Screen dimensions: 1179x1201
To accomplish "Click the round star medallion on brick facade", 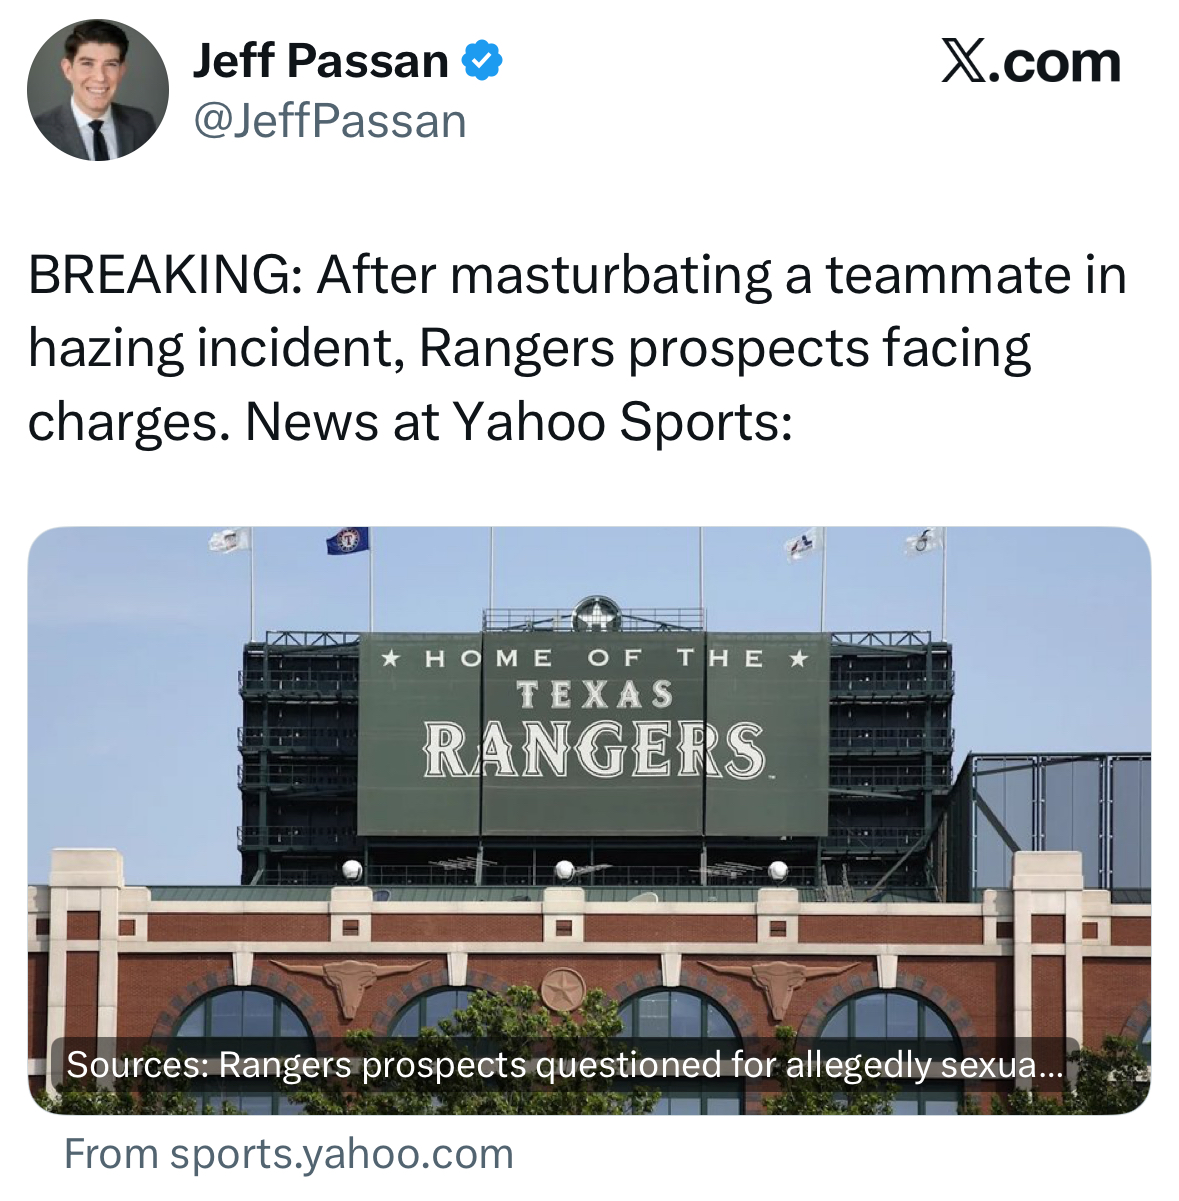I will click(563, 990).
